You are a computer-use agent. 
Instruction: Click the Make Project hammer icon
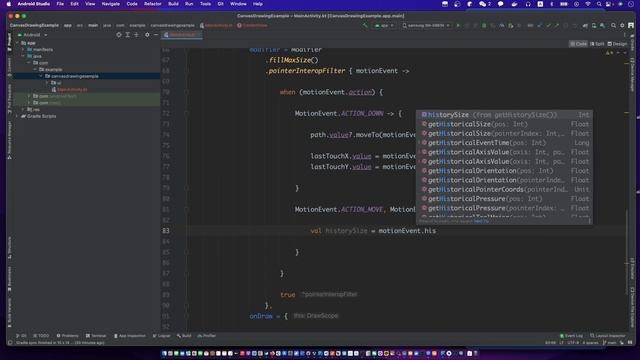365,25
